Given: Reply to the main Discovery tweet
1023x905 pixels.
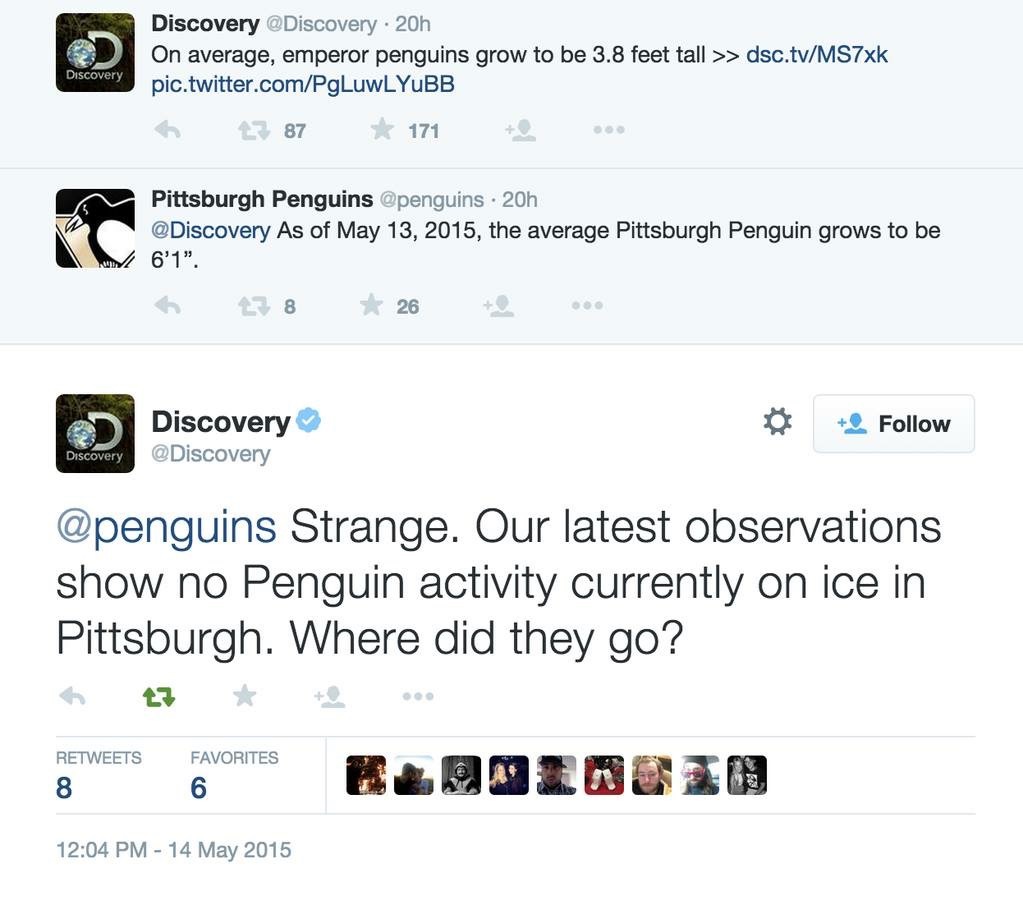Looking at the screenshot, I should [x=72, y=696].
